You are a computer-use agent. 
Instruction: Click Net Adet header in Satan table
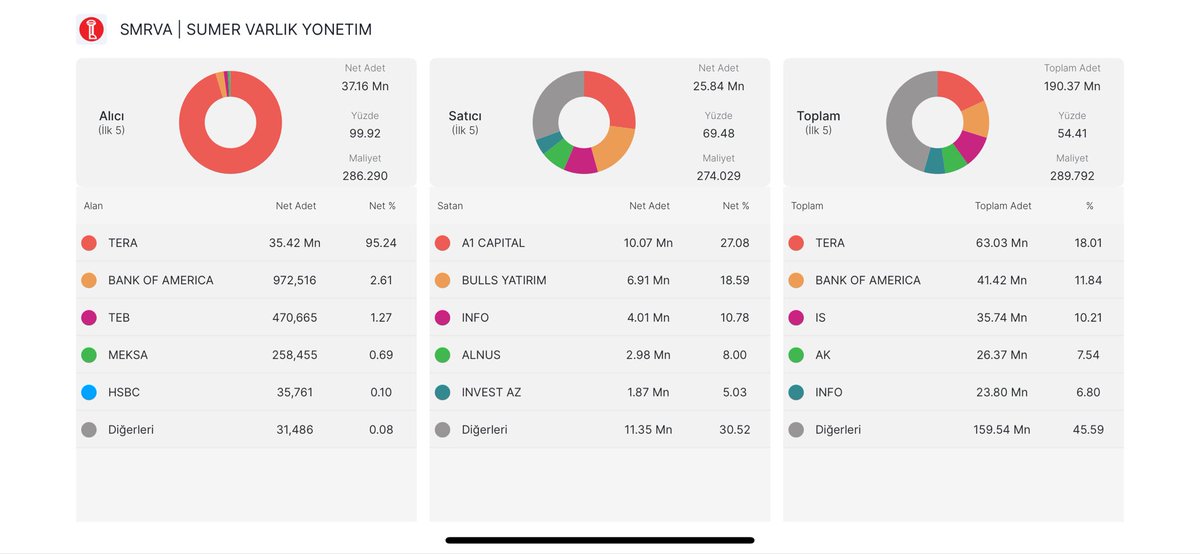pos(649,206)
